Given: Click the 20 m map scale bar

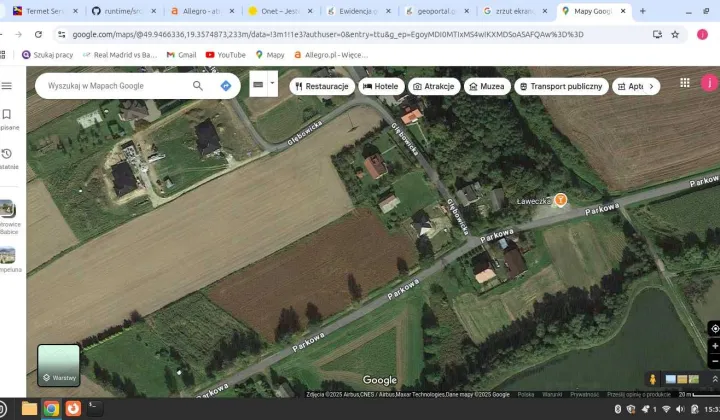Looking at the screenshot, I should (699, 394).
